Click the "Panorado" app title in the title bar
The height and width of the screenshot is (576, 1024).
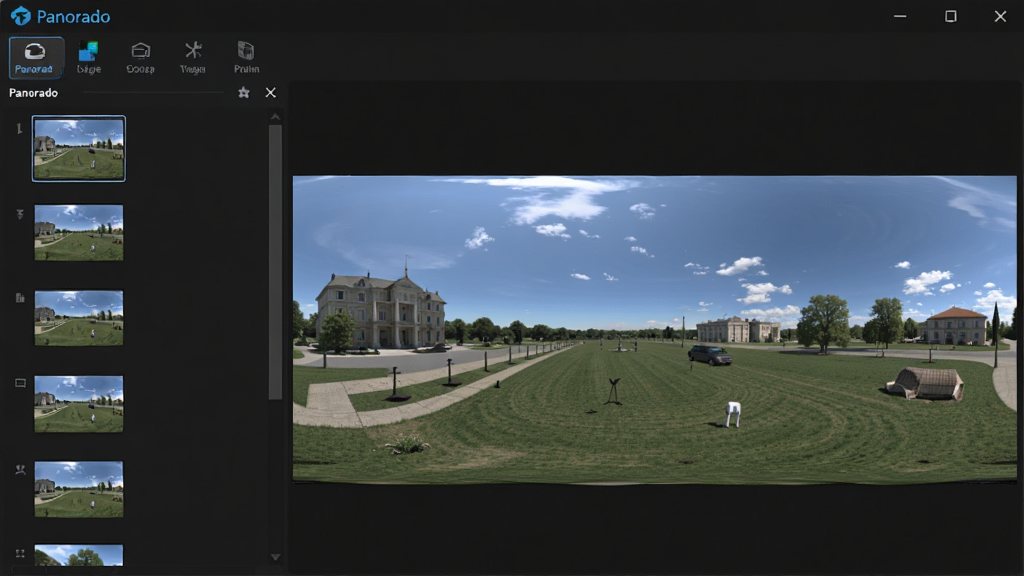point(73,16)
